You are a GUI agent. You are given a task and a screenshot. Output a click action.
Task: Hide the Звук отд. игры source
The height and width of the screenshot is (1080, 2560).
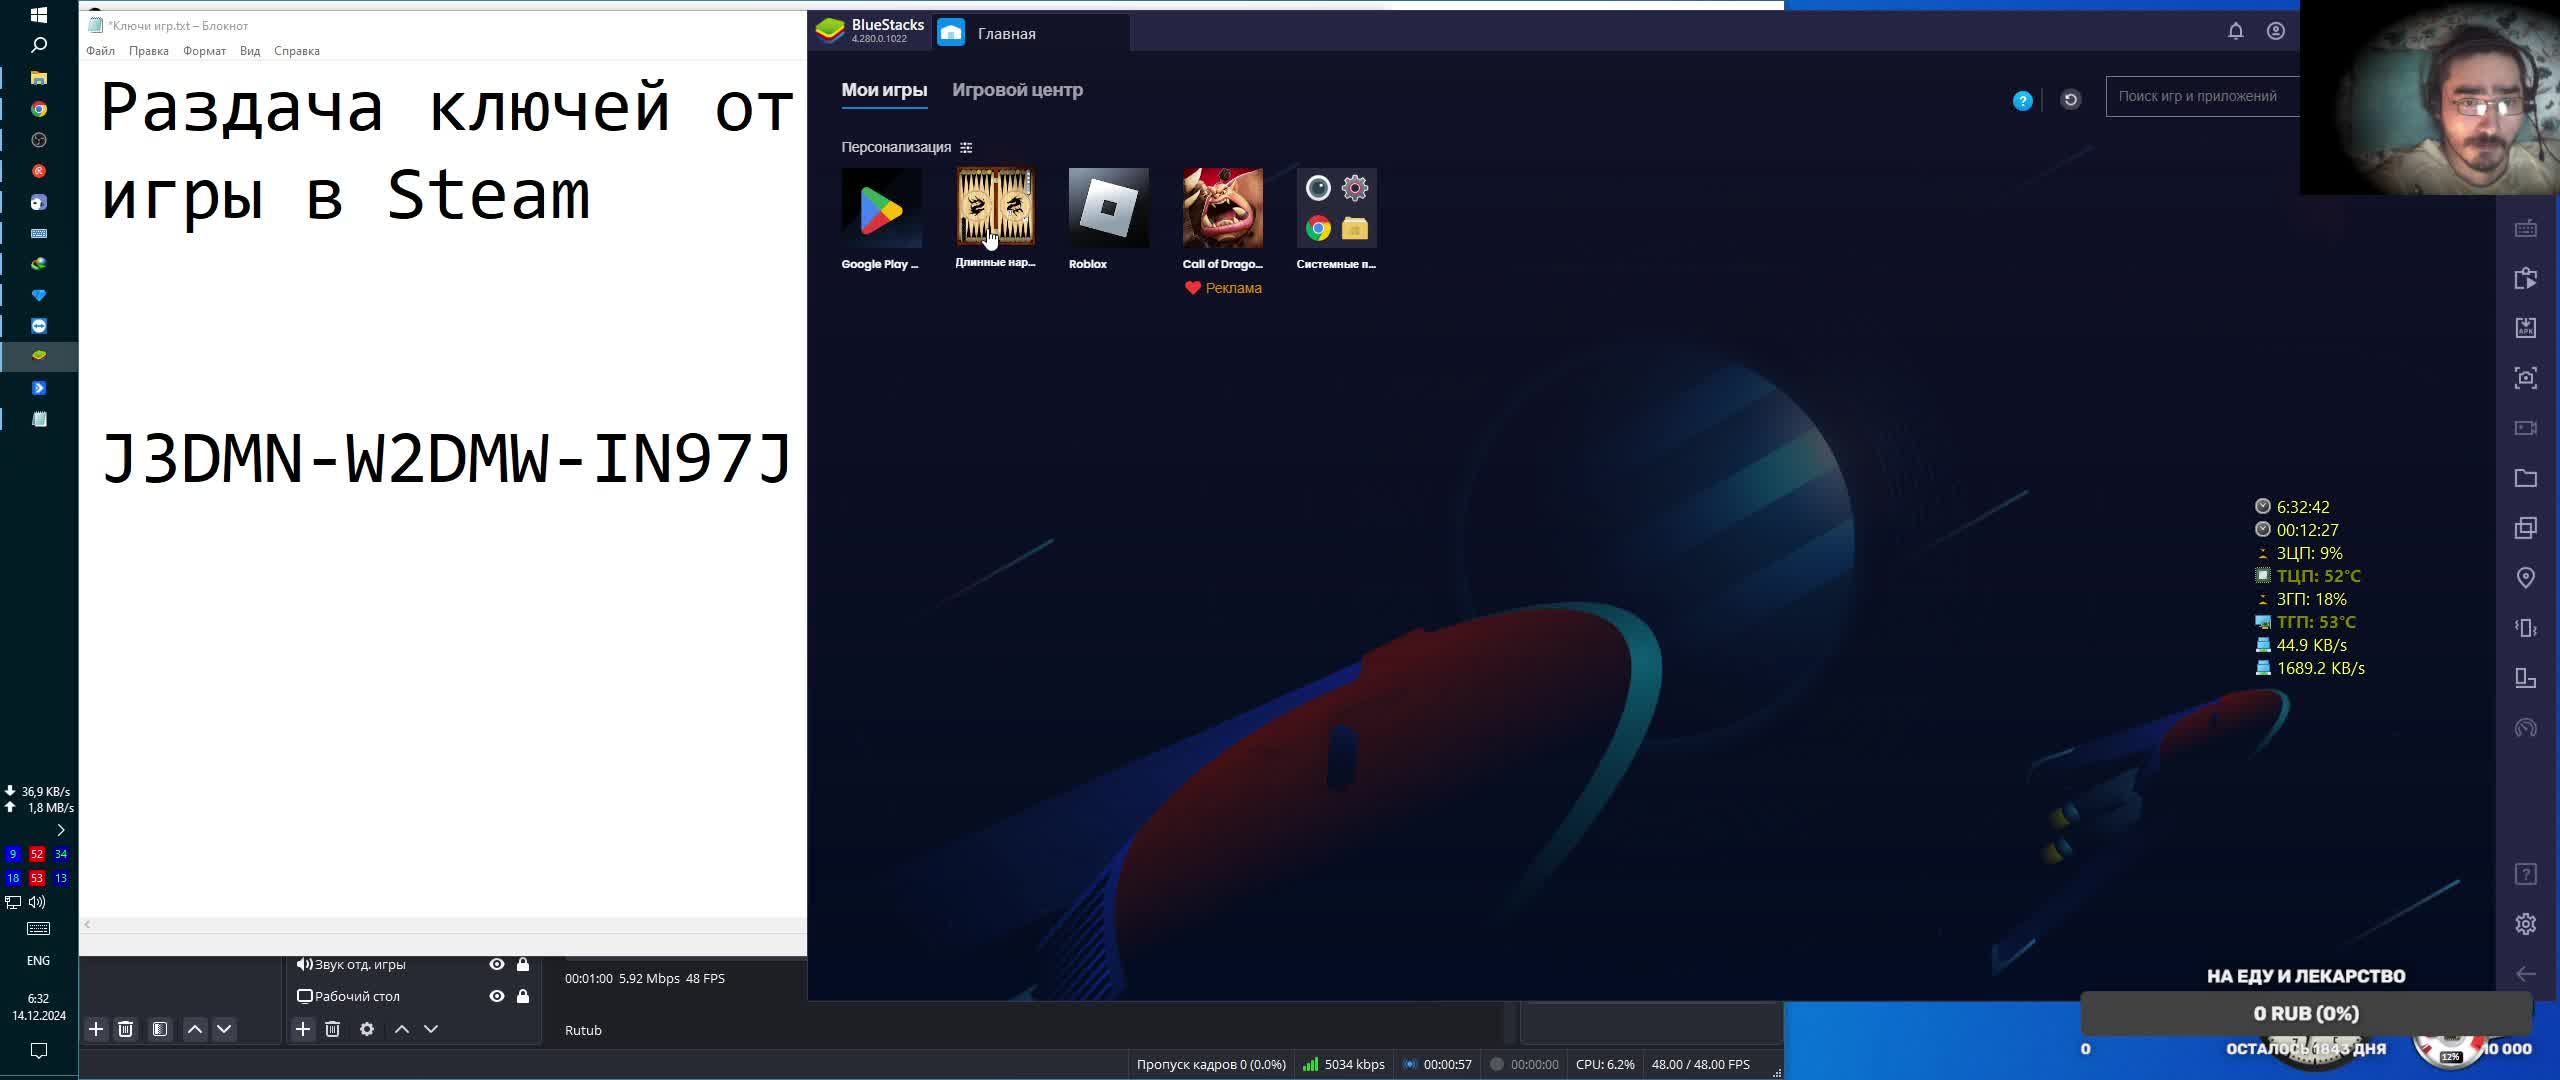point(496,964)
